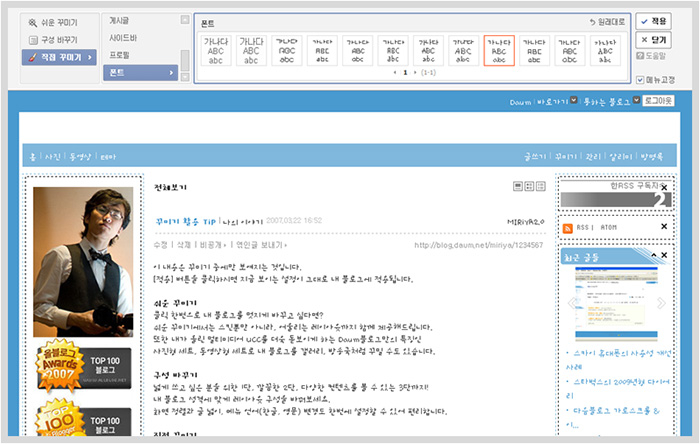Click the 적용 apply button

[653, 21]
